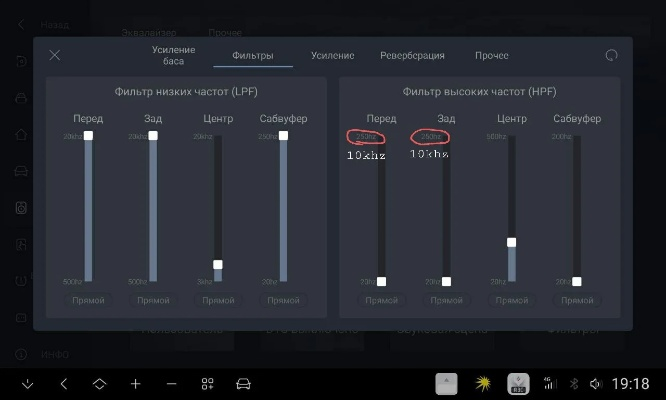Viewport: 666px width, 400px height.
Task: Collapse the bar with the down chevron
Action: 27,384
